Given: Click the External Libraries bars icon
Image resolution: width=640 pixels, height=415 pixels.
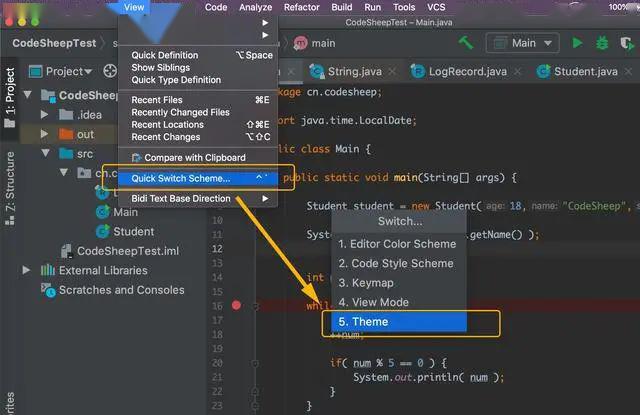Looking at the screenshot, I should [x=47, y=270].
